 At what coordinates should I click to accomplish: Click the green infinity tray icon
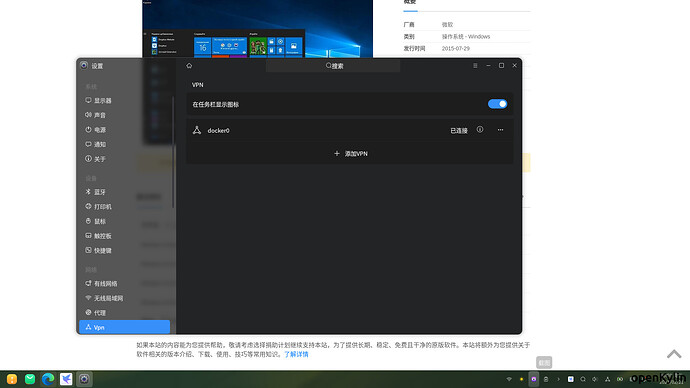[x=620, y=379]
